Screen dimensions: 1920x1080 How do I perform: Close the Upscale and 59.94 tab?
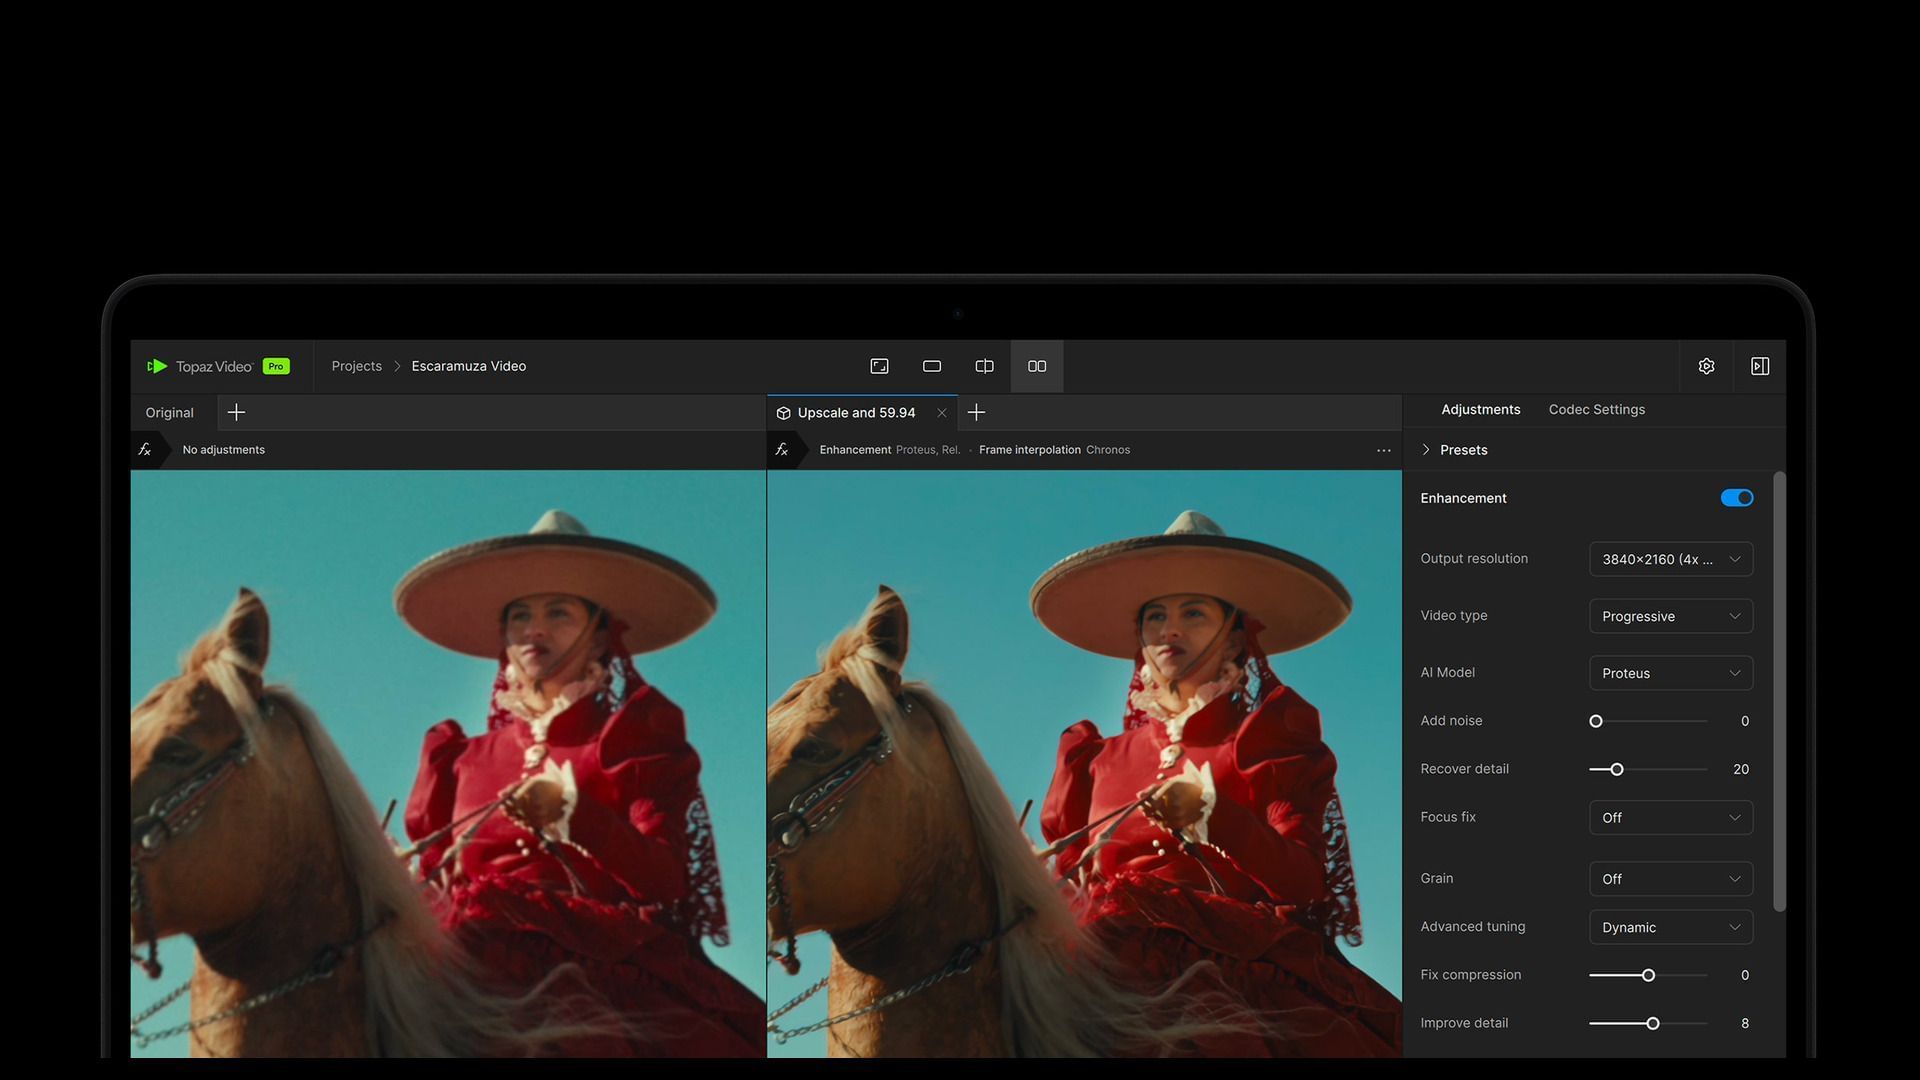click(x=941, y=412)
